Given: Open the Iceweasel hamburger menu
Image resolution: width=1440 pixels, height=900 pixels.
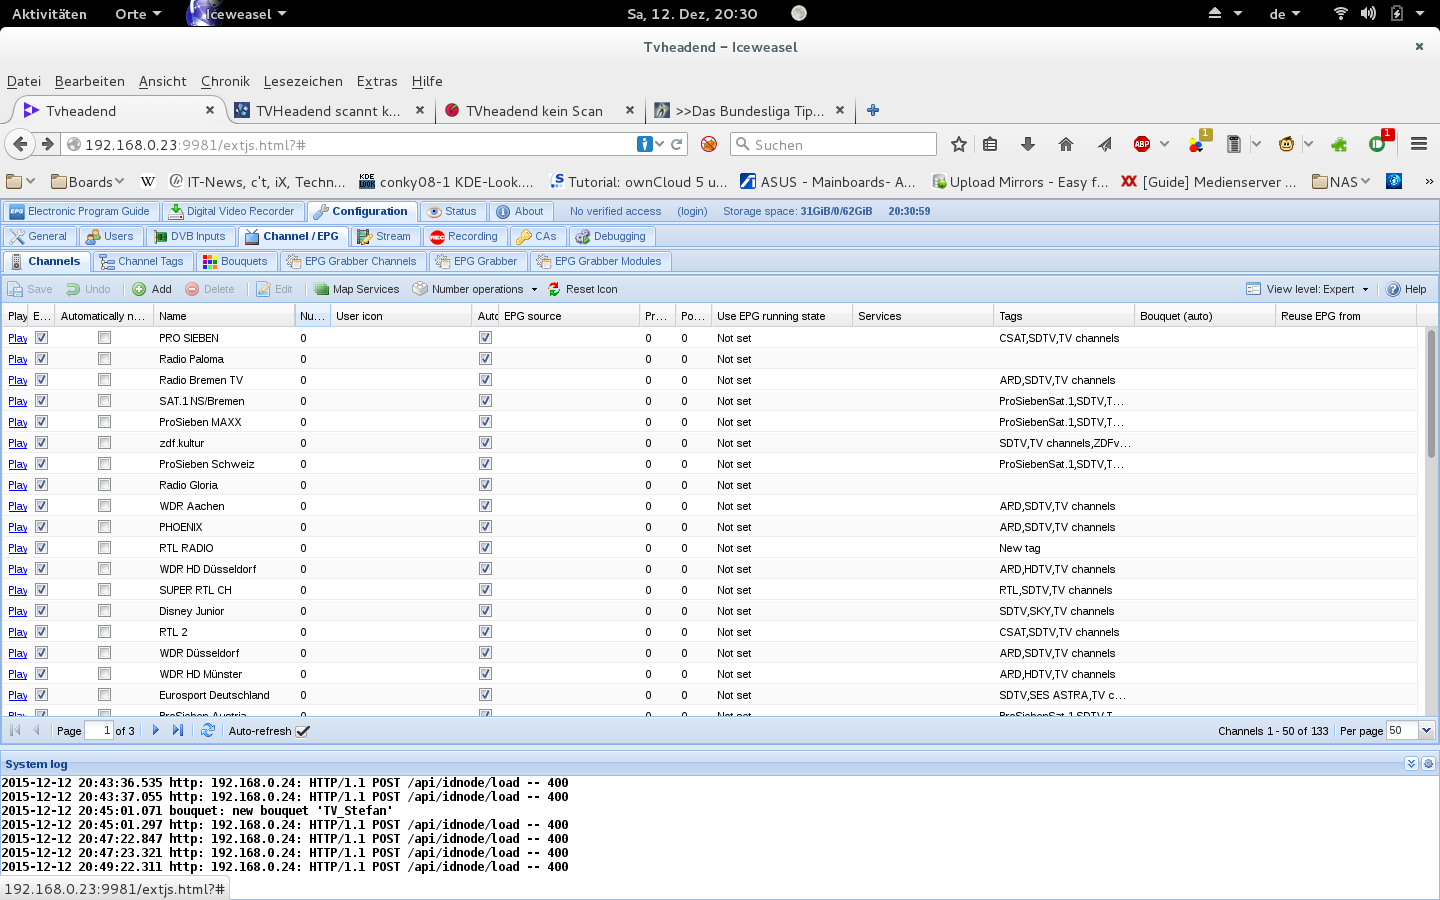Looking at the screenshot, I should pos(1419,144).
